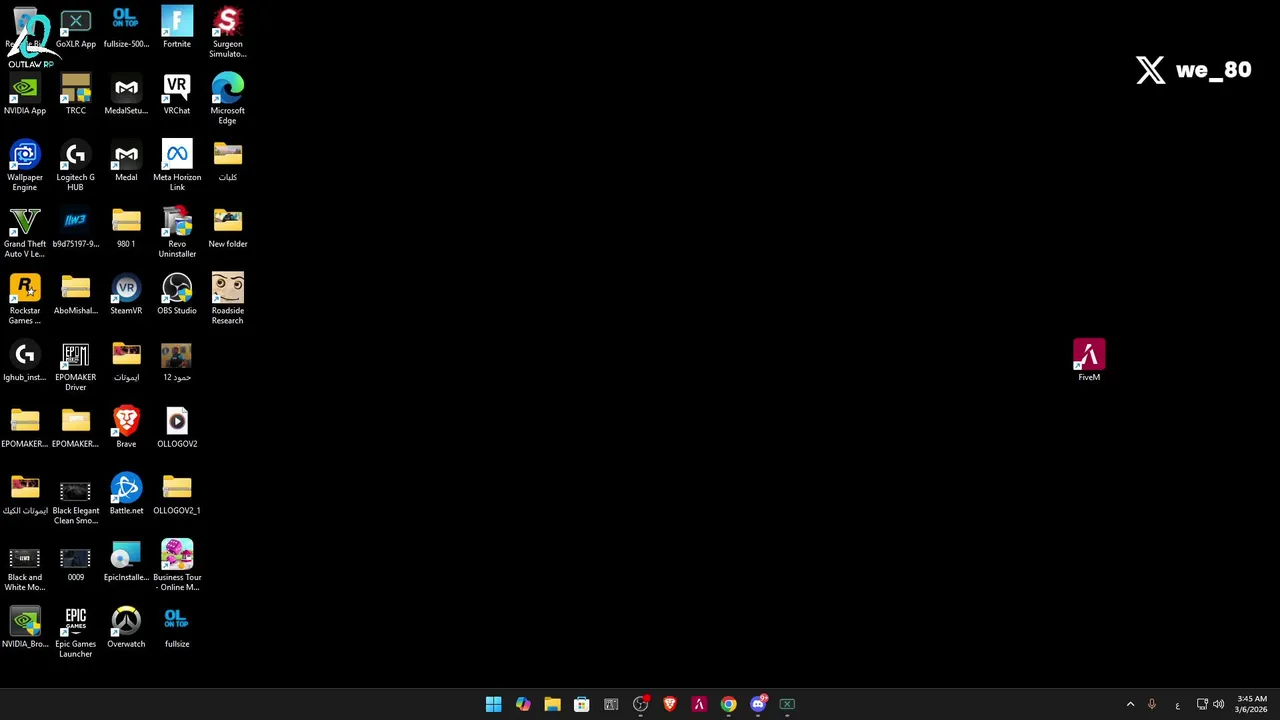This screenshot has height=720, width=1280.
Task: Open the Windows Start menu
Action: pos(493,704)
